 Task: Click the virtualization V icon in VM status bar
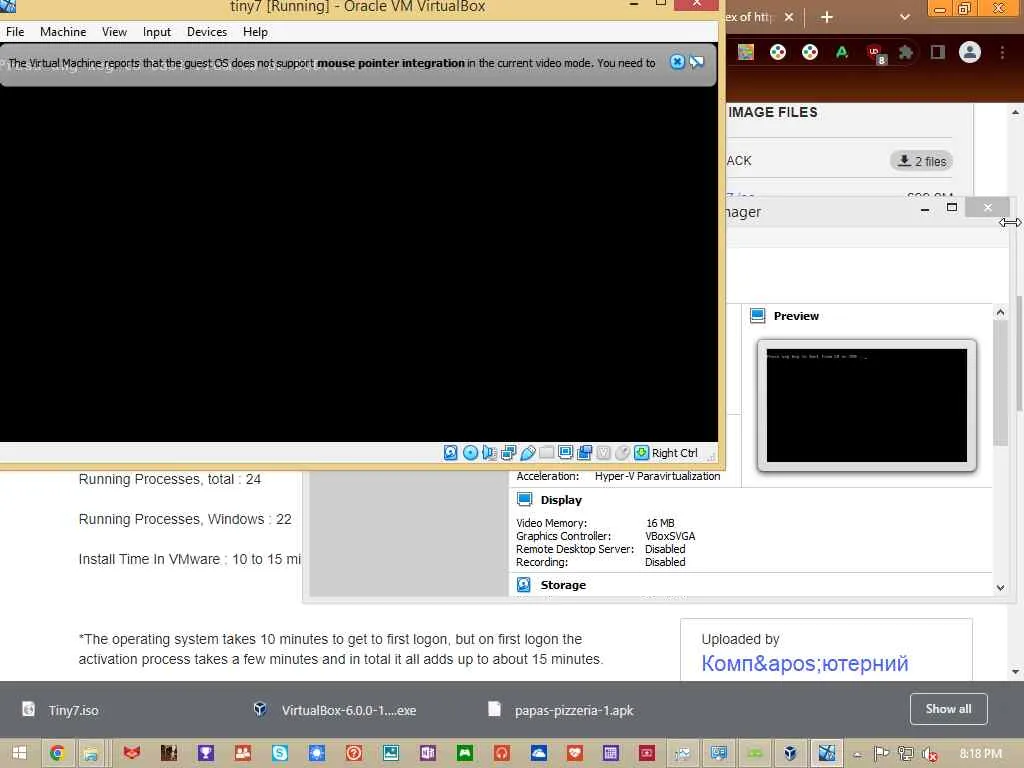pyautogui.click(x=603, y=453)
